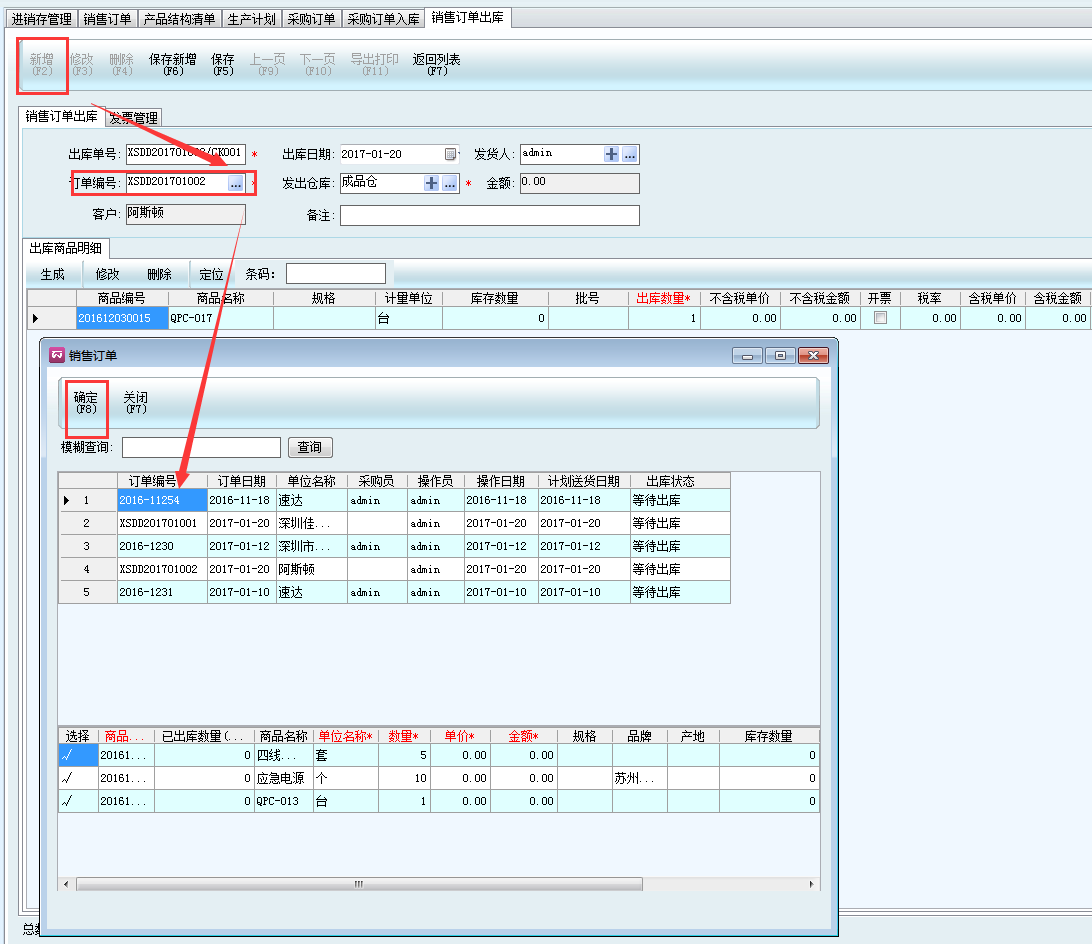The height and width of the screenshot is (944, 1092).
Task: Switch to the 销售订单 tab
Action: [107, 19]
